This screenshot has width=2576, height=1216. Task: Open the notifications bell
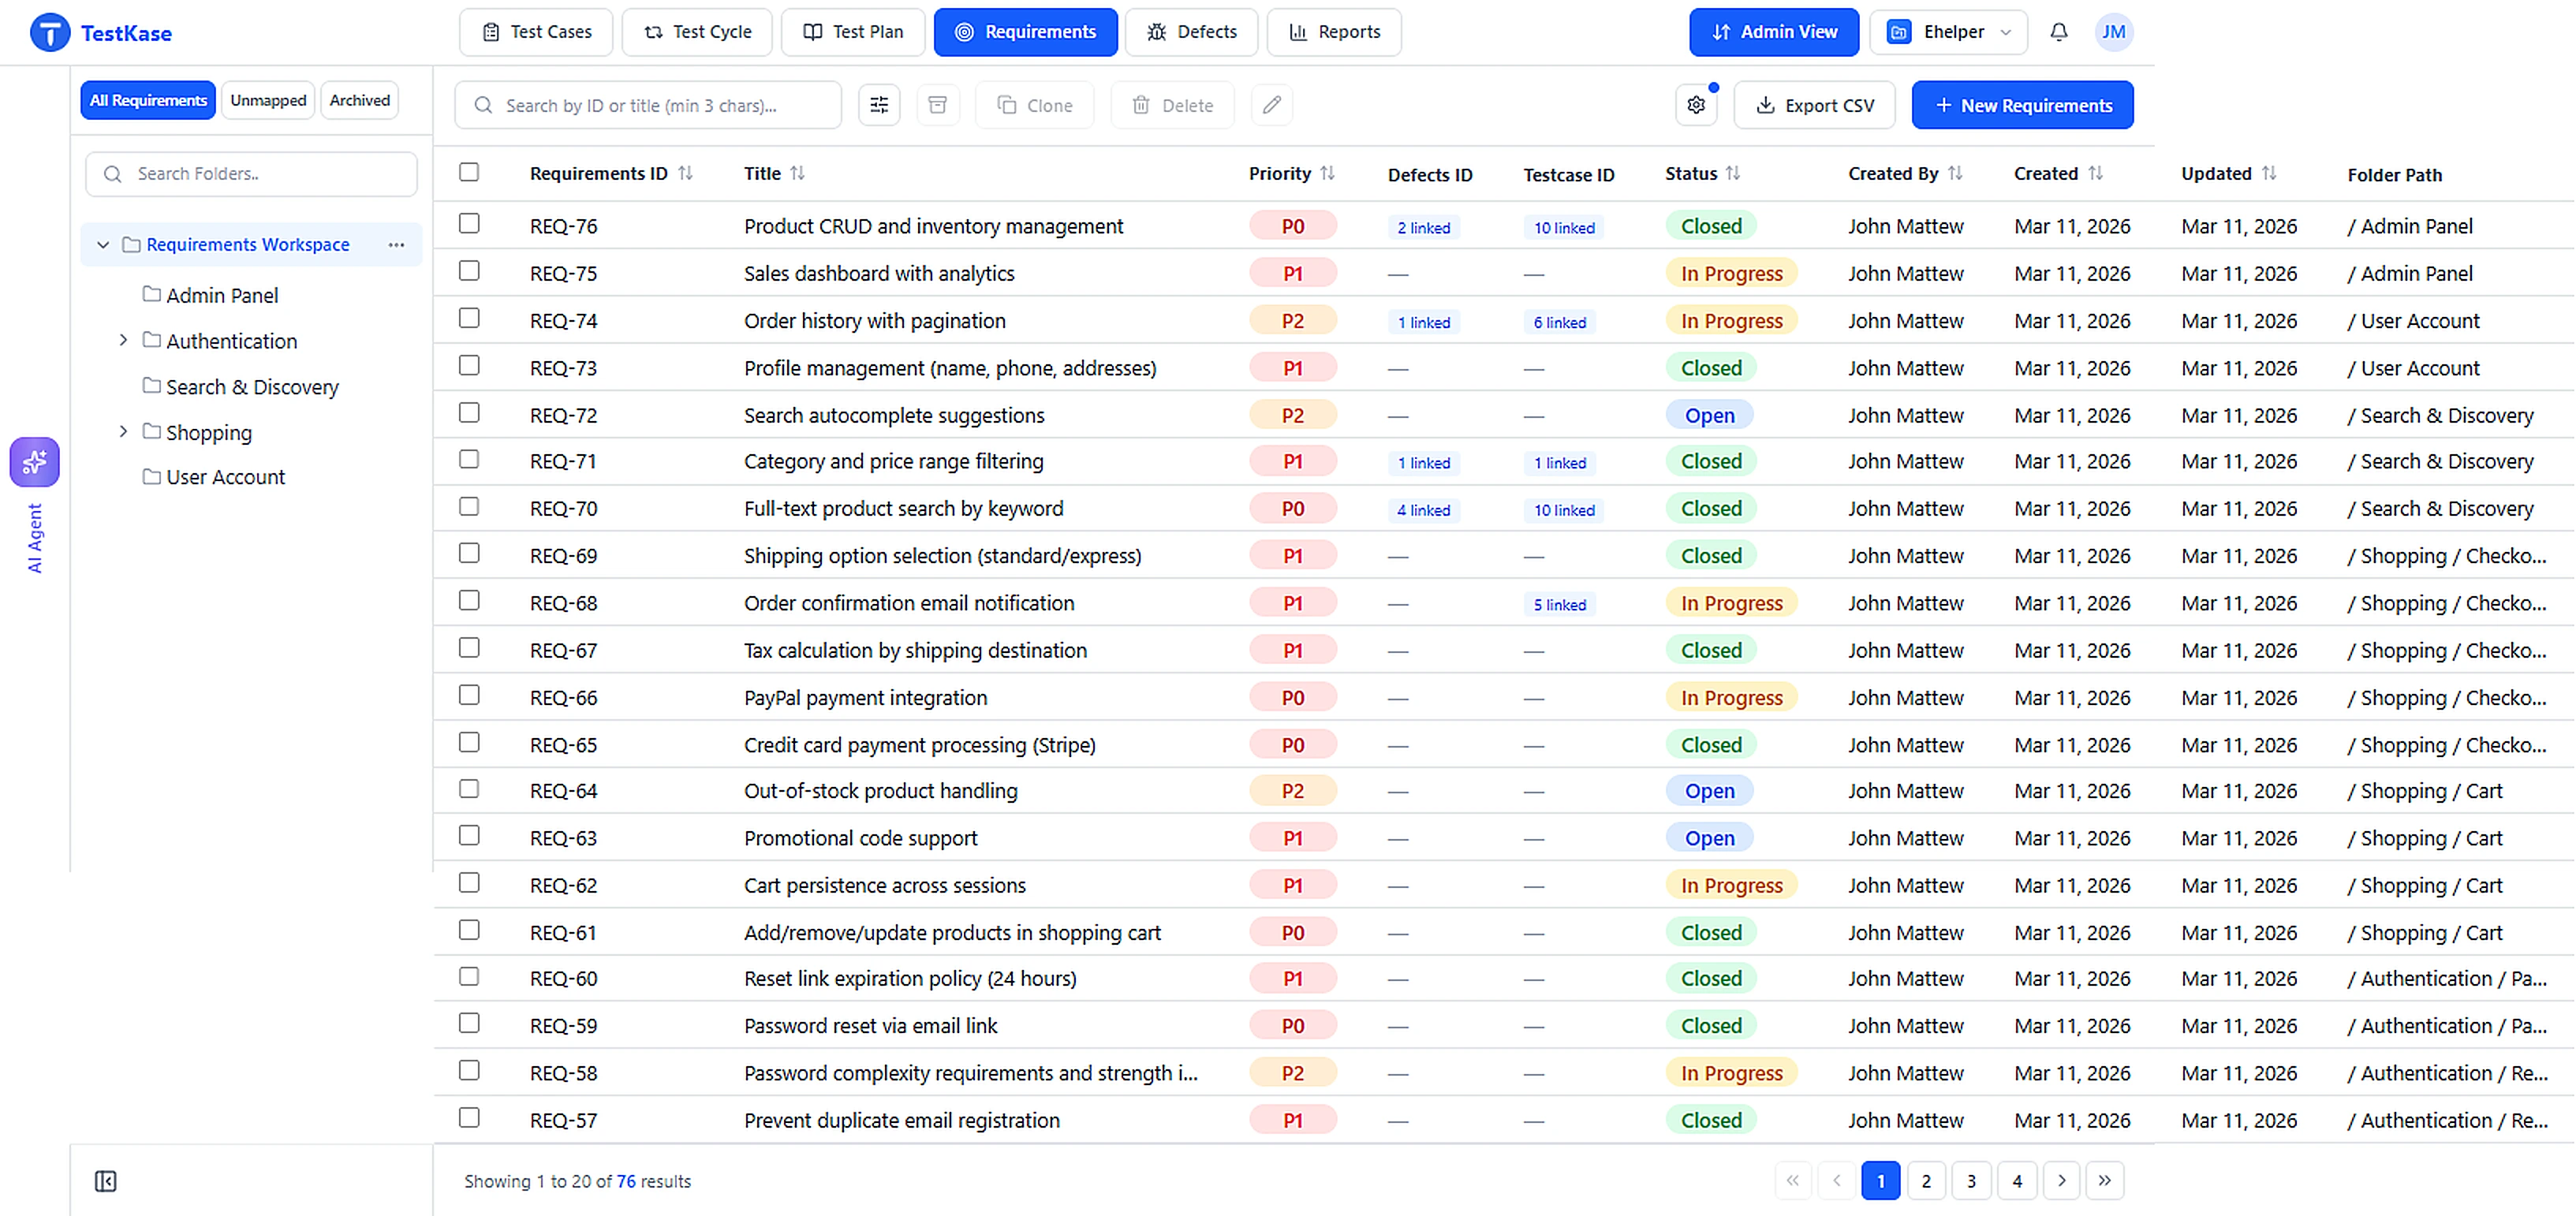click(2059, 32)
